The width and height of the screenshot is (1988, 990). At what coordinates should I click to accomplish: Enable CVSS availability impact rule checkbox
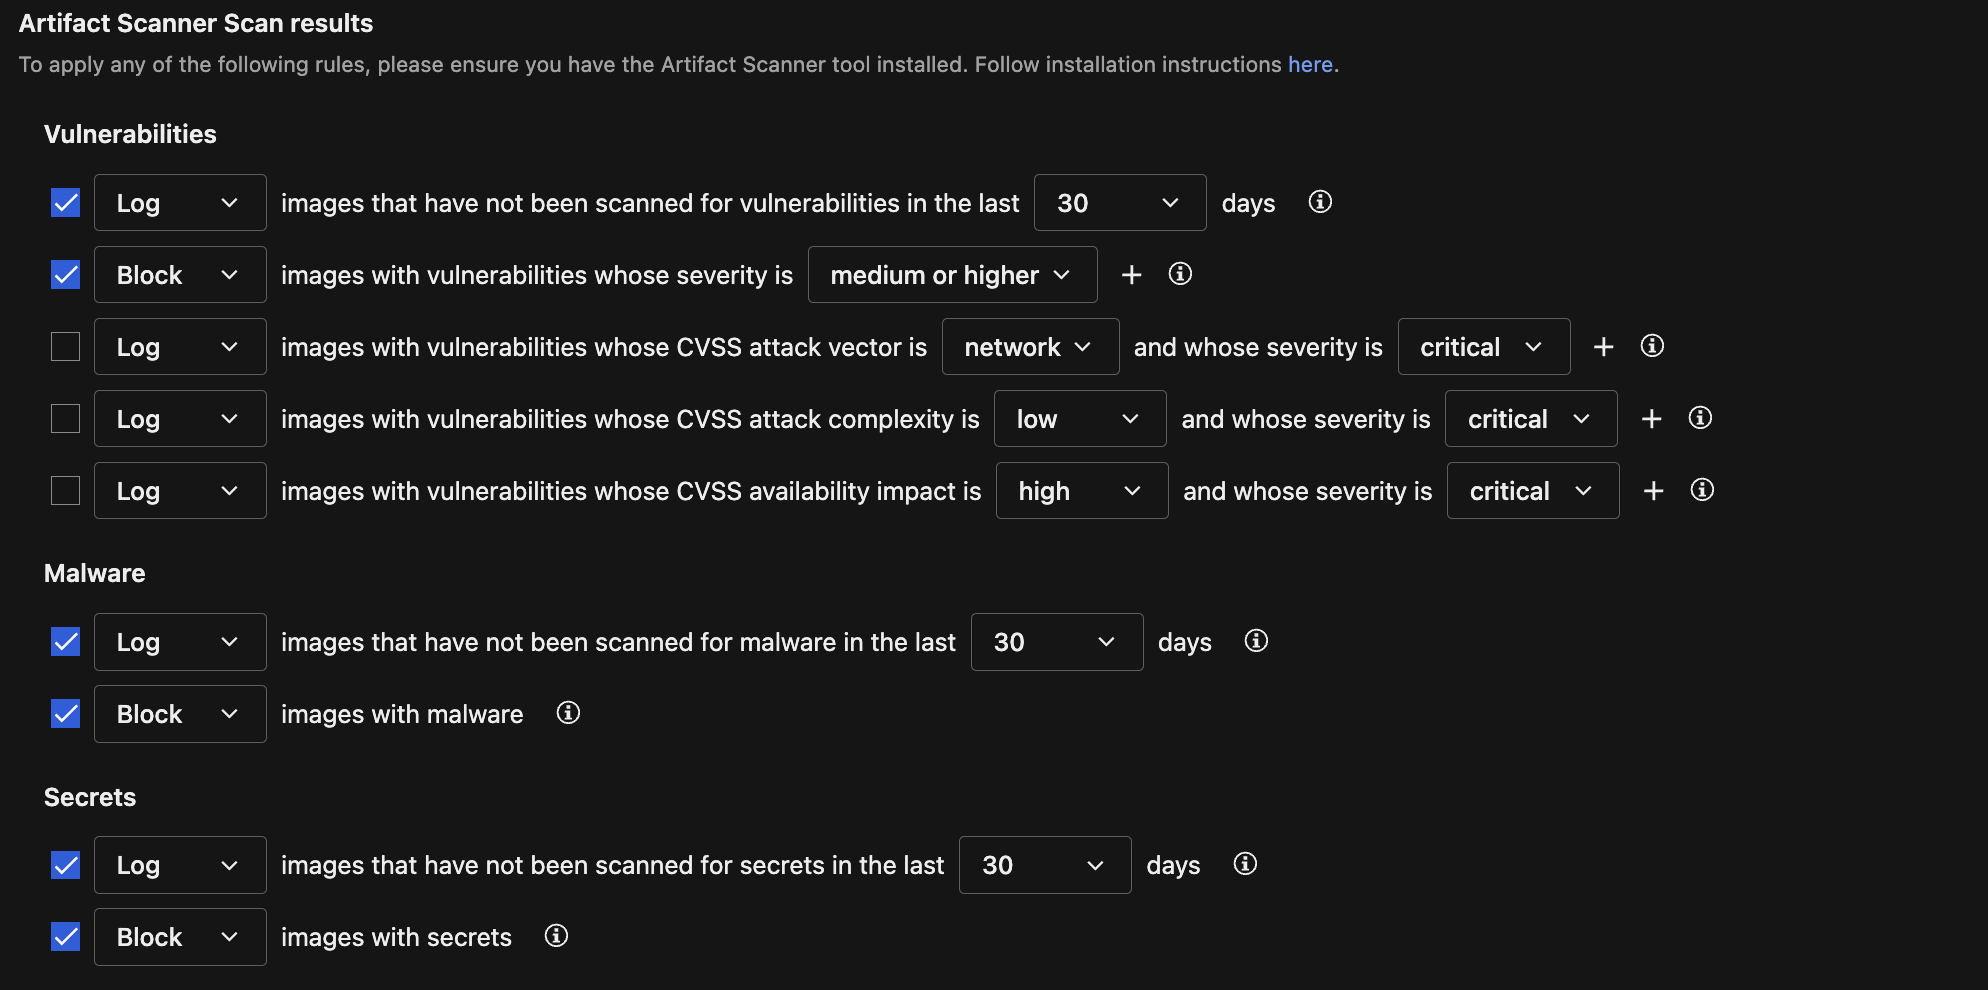click(65, 491)
